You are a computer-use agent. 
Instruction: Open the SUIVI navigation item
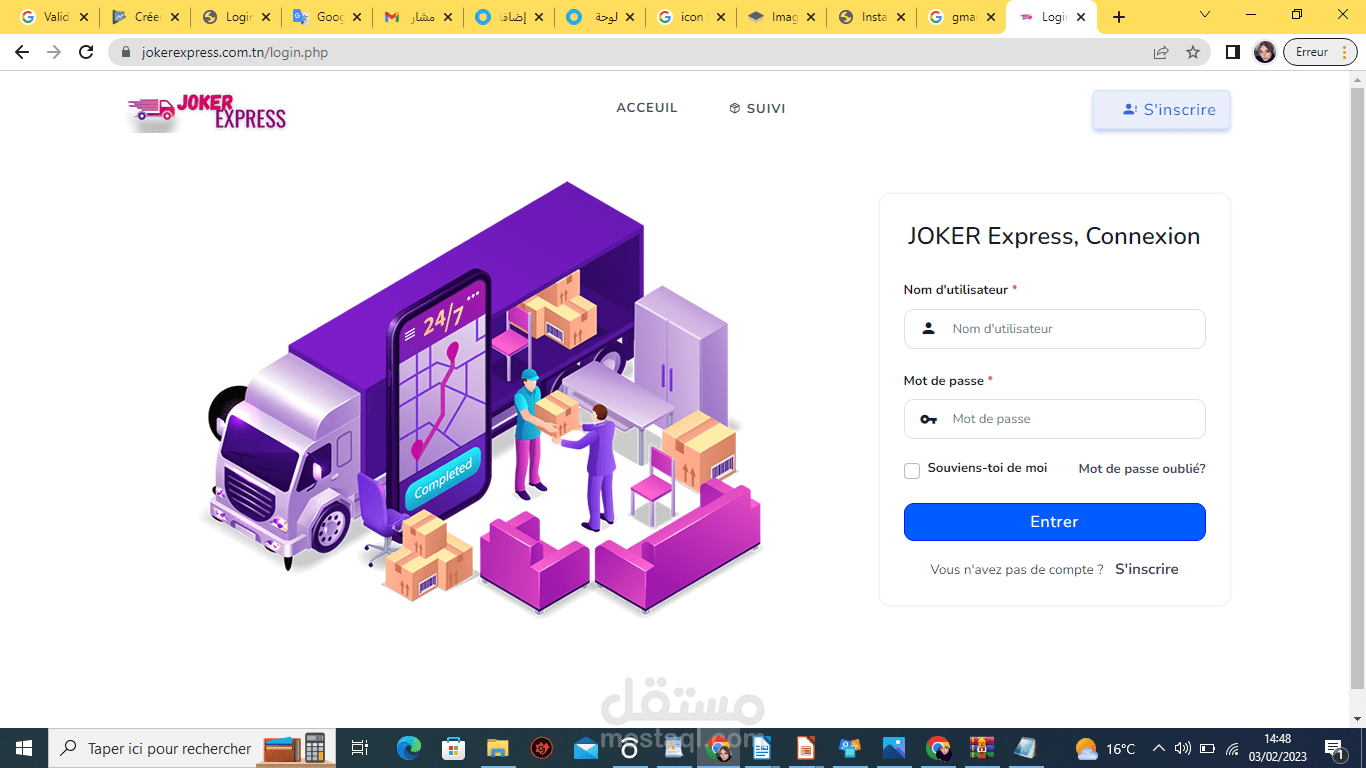tap(757, 108)
